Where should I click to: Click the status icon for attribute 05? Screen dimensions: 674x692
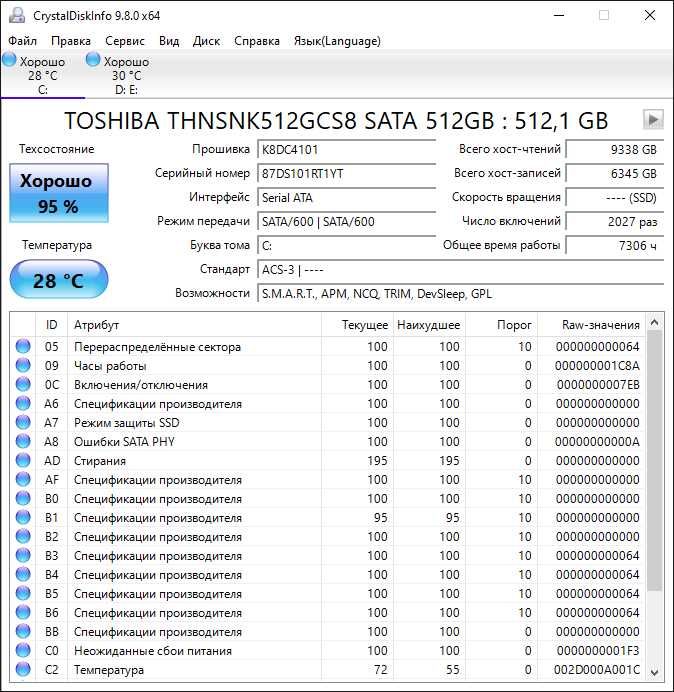(23, 346)
